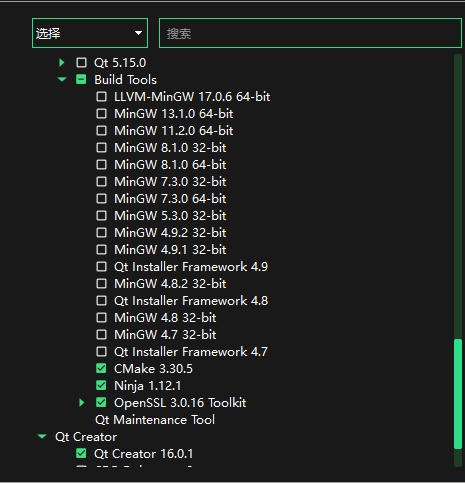This screenshot has width=465, height=483.
Task: Select the MinGW 11.2.0 64-bit label
Action: [174, 130]
